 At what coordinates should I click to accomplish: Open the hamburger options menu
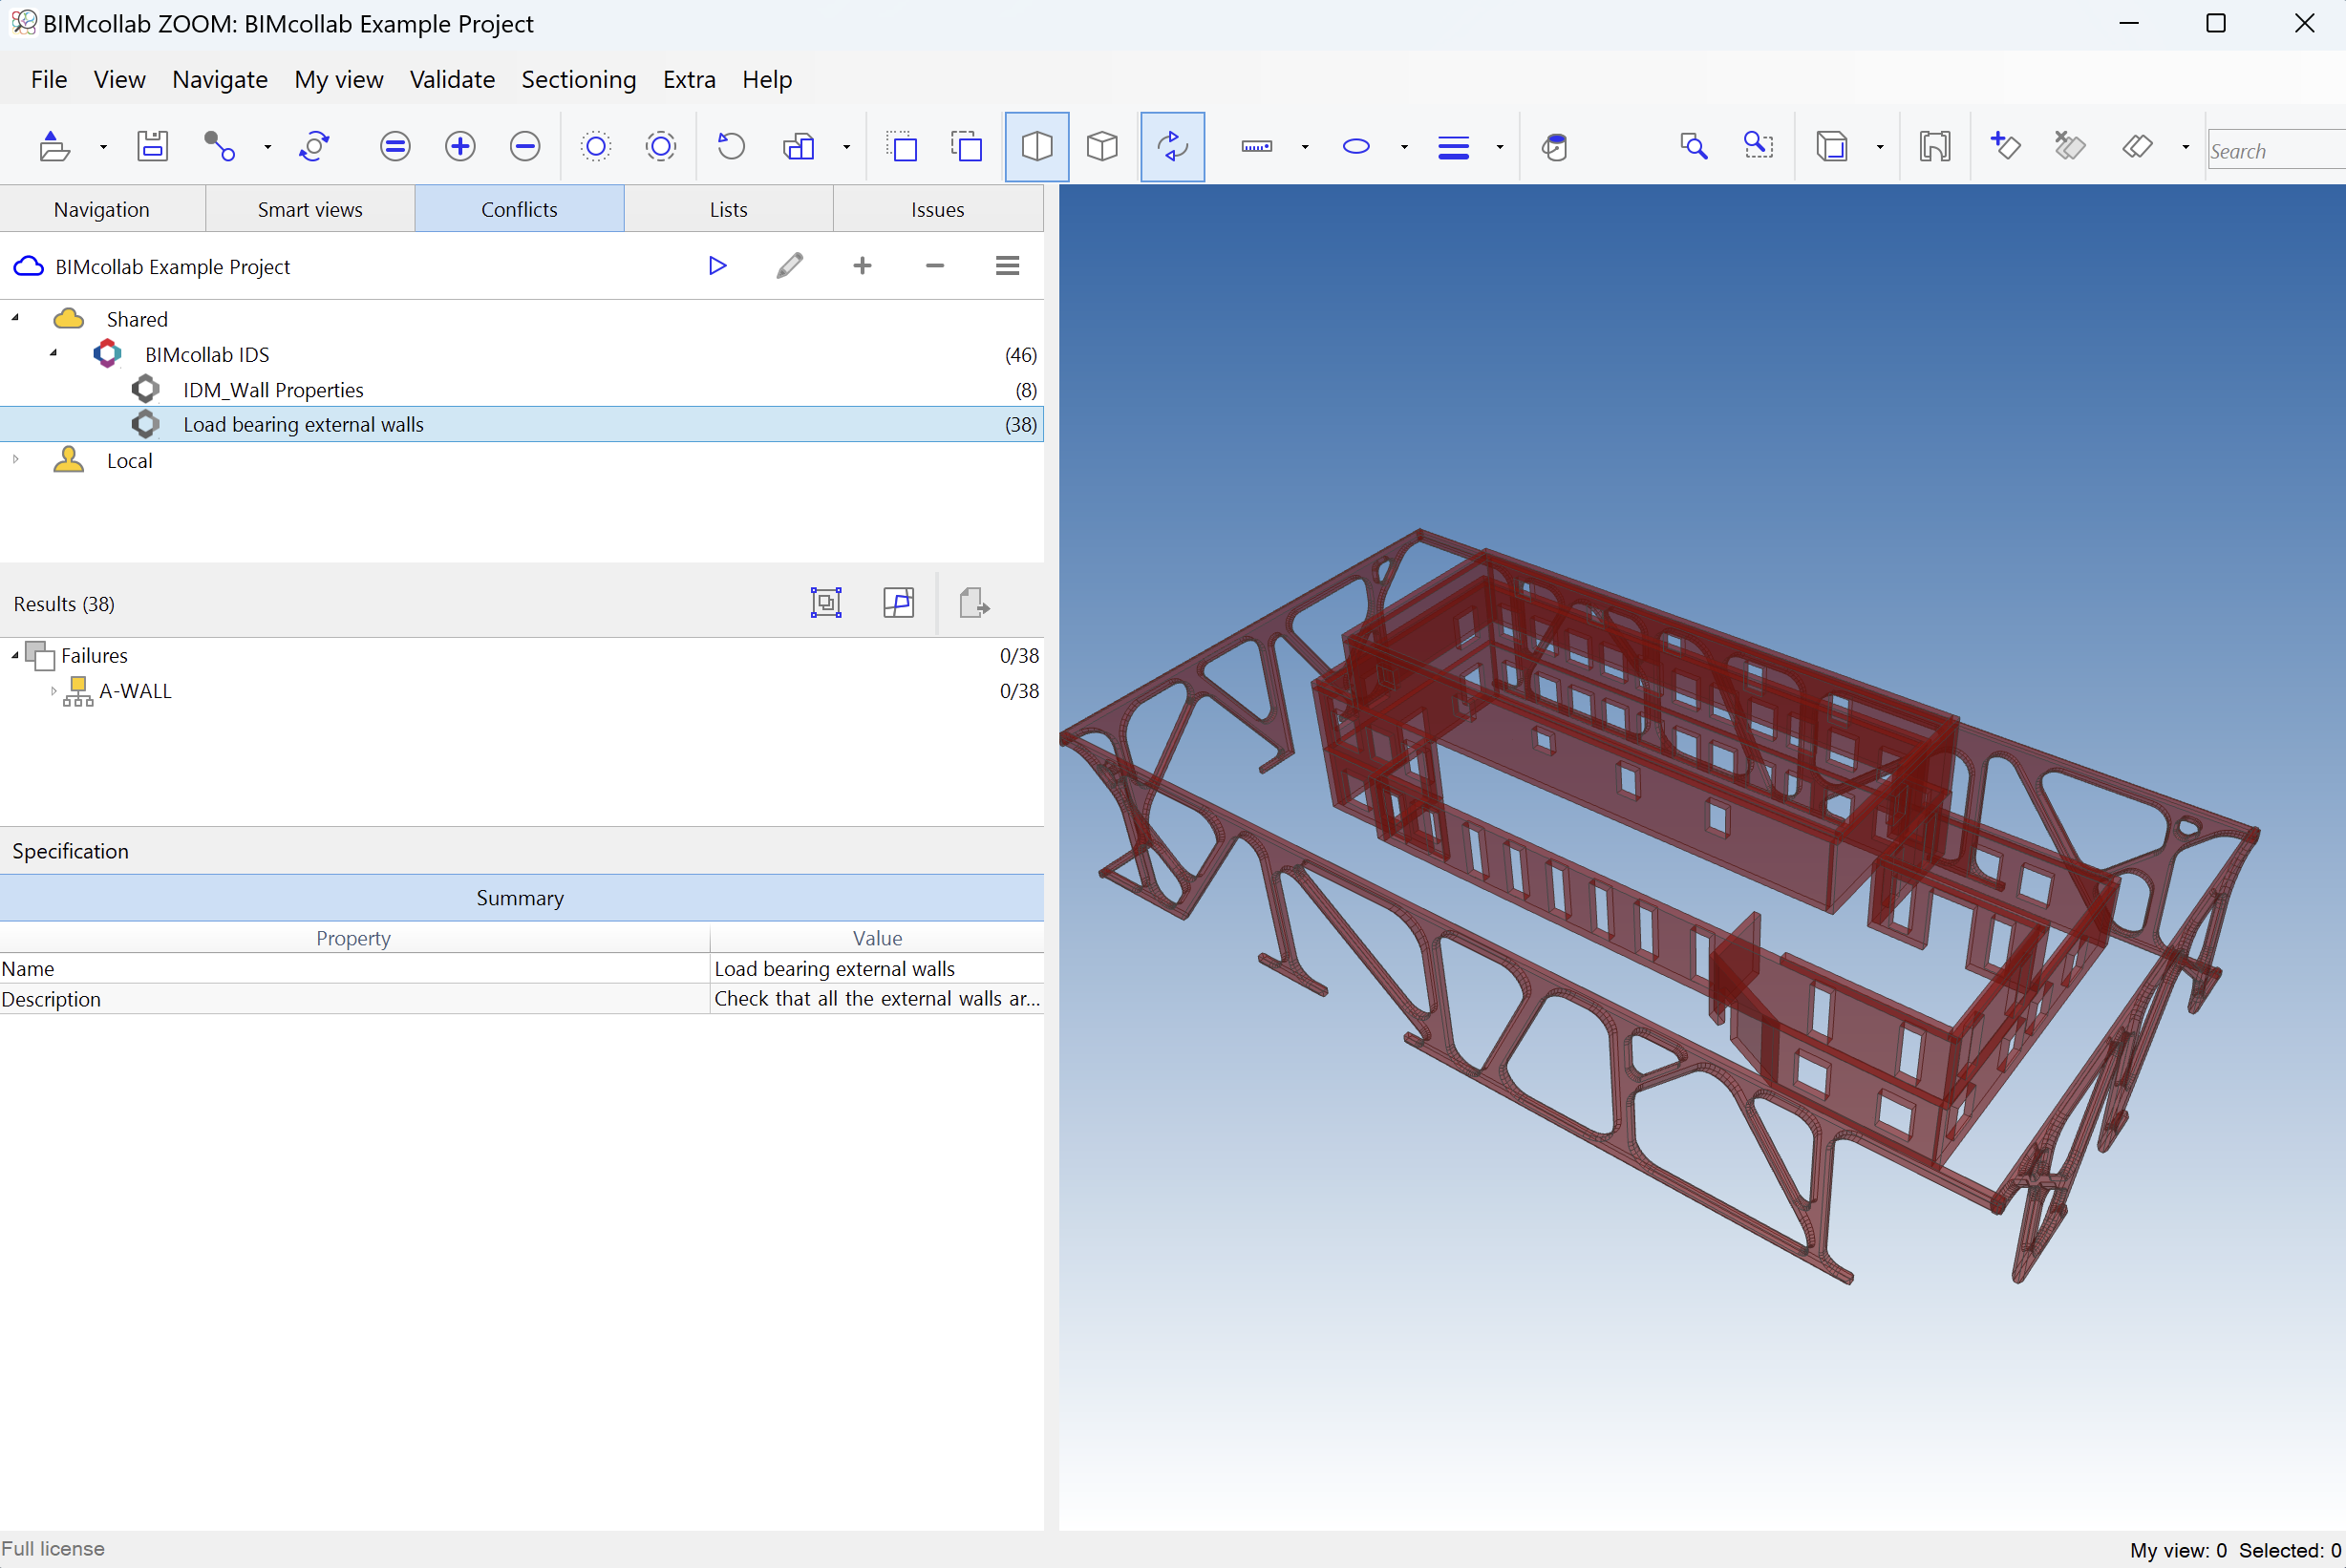[x=1007, y=266]
